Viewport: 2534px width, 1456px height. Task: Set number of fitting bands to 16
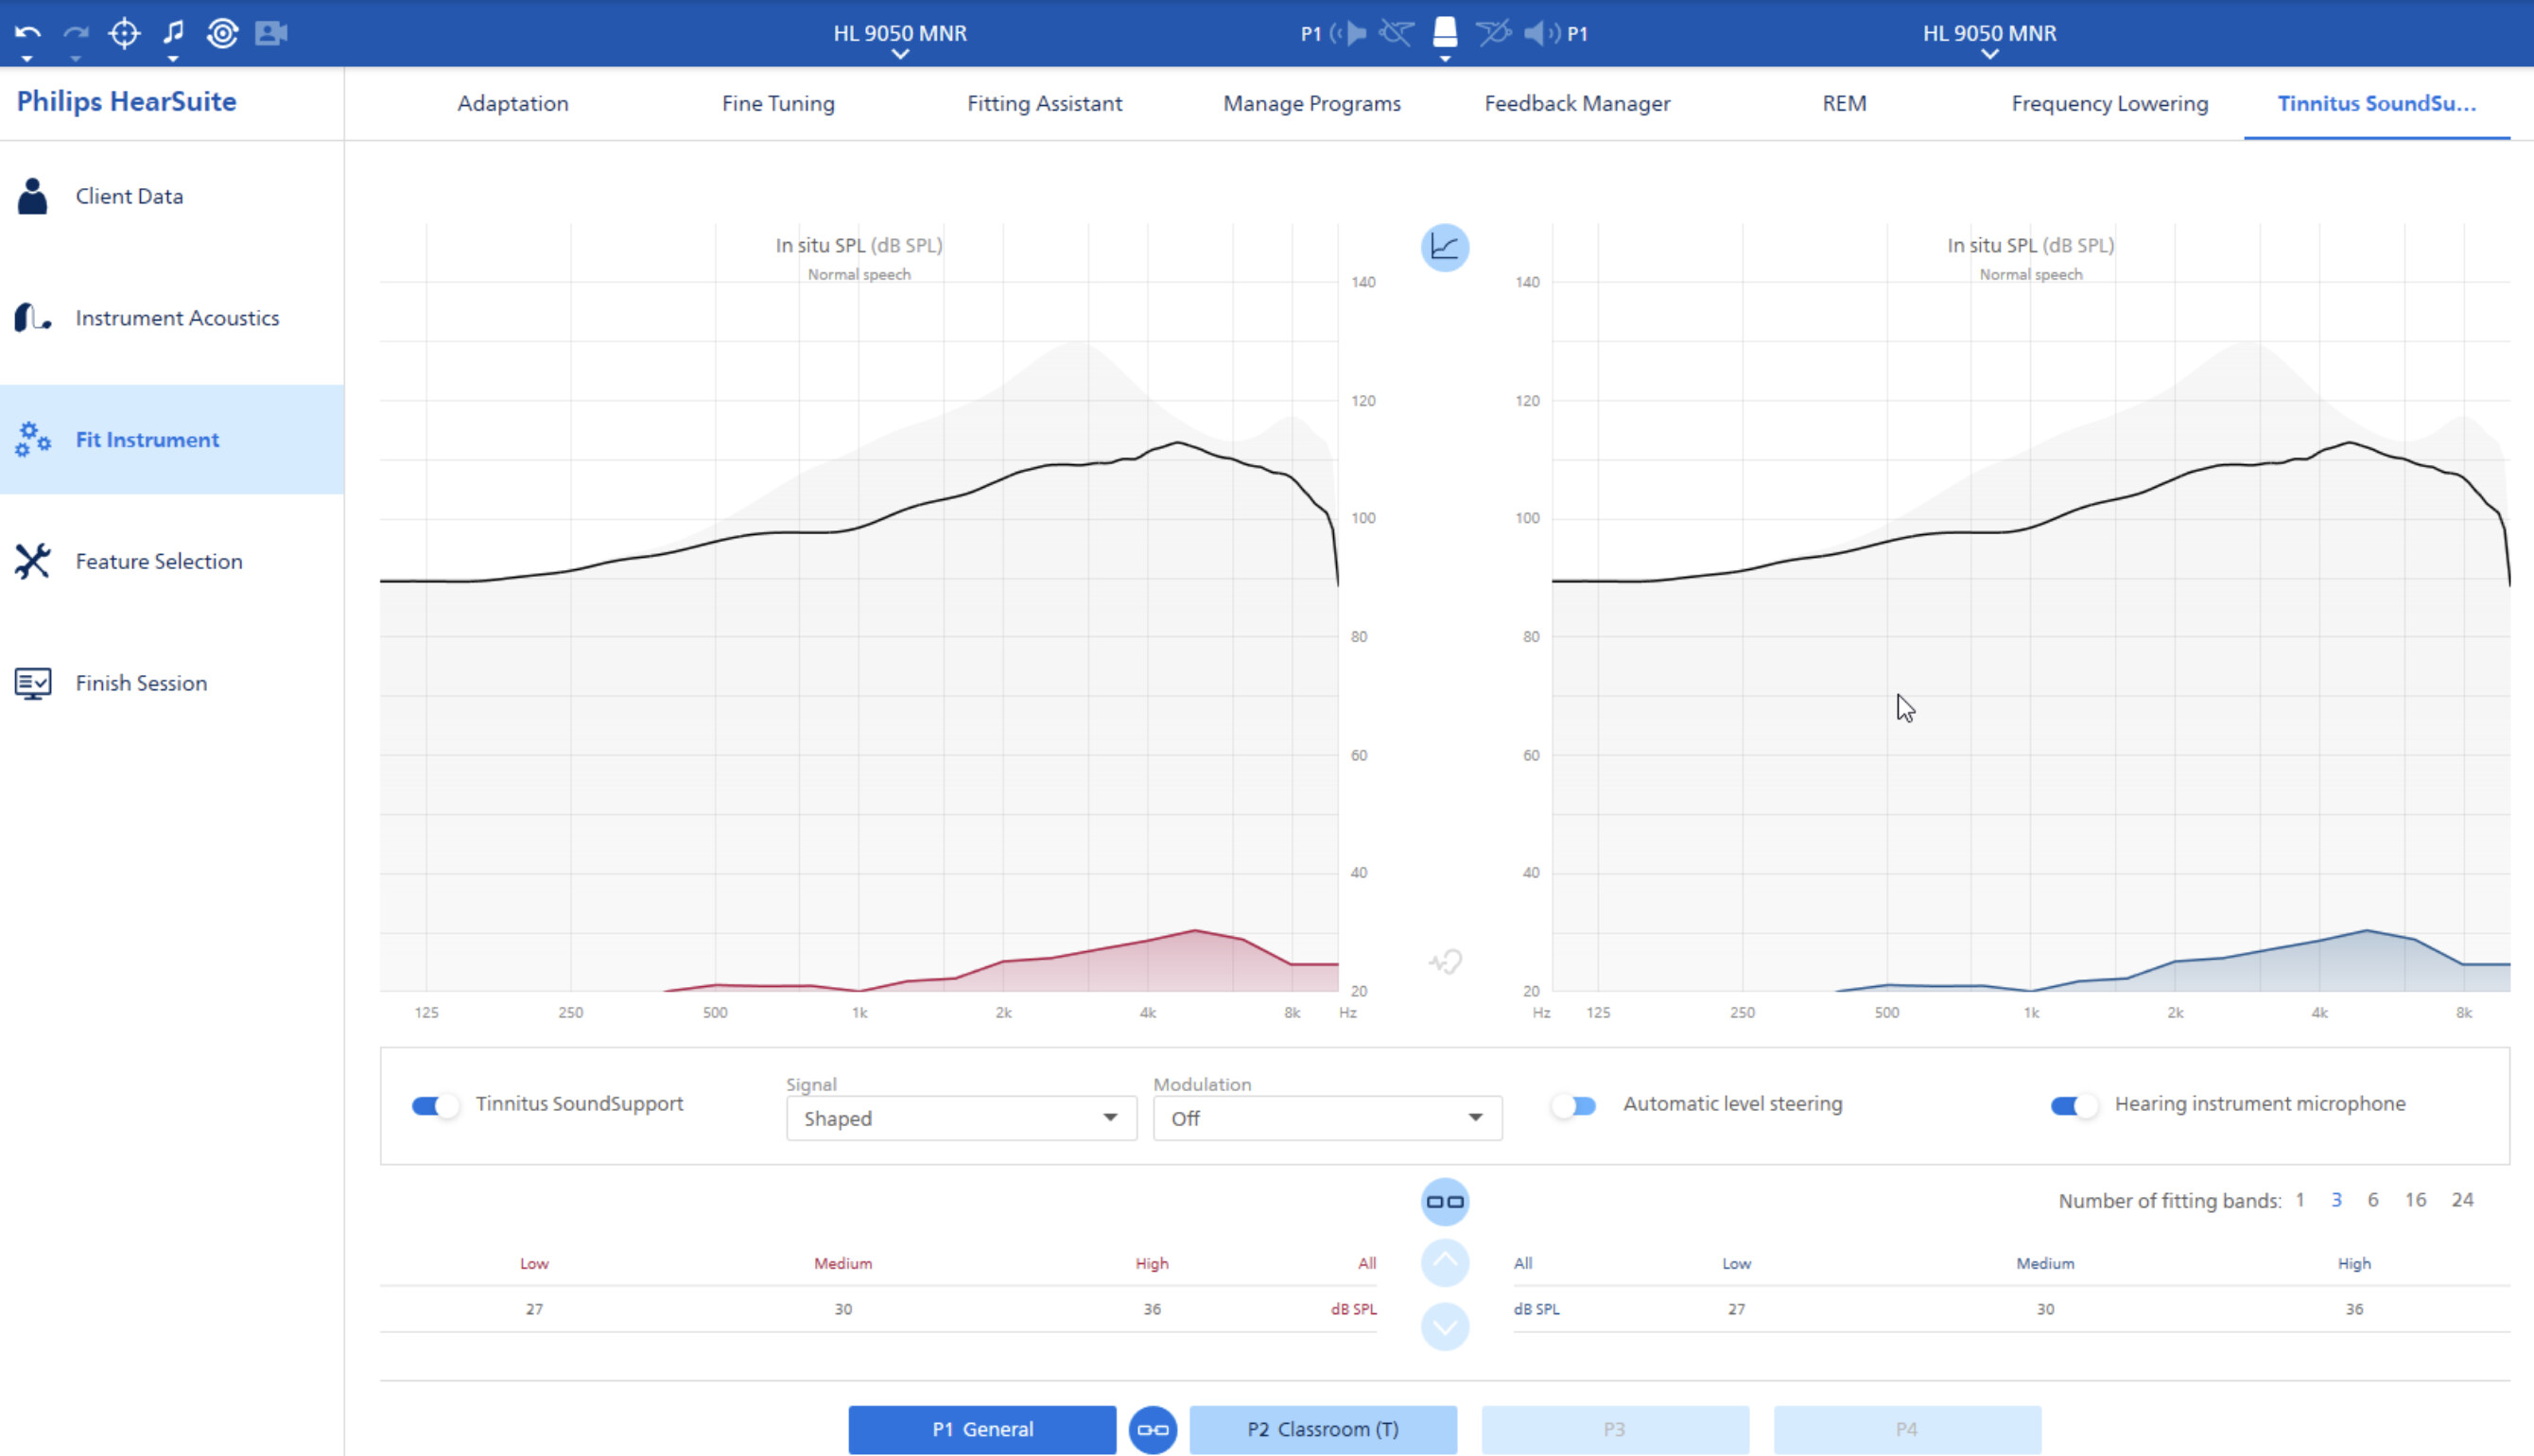(x=2414, y=1199)
